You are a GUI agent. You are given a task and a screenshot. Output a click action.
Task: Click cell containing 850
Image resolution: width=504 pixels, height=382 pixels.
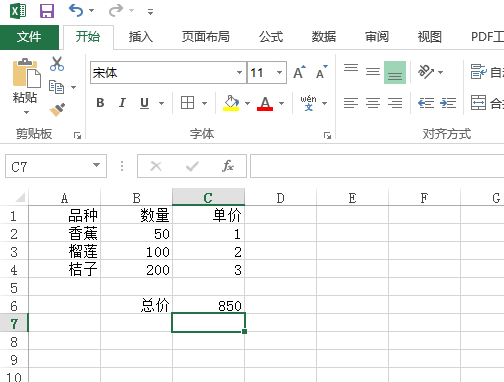[208, 305]
